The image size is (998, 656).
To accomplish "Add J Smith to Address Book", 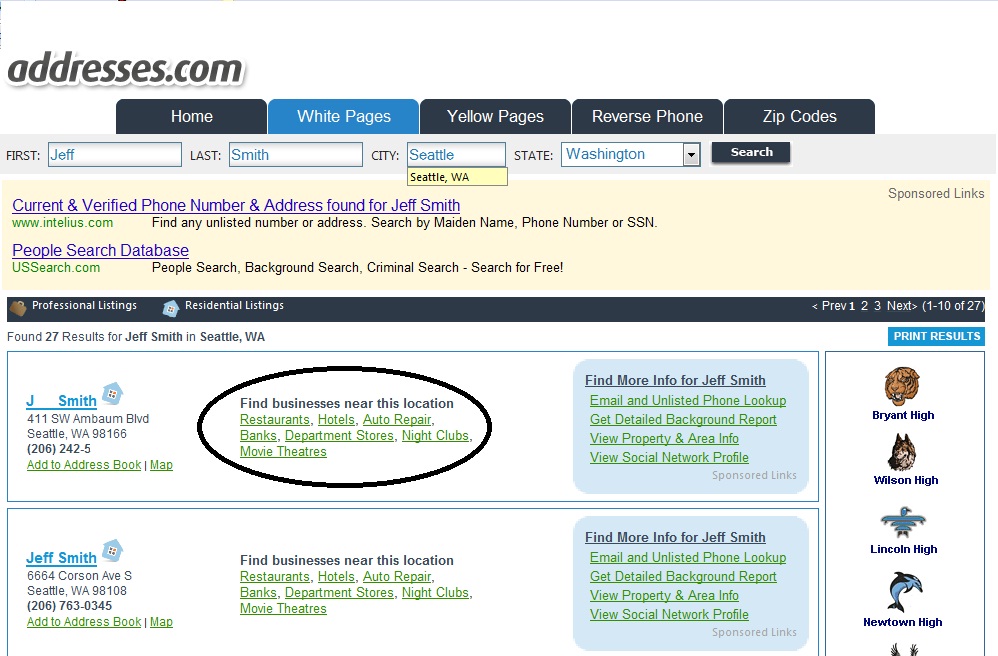I will click(84, 465).
